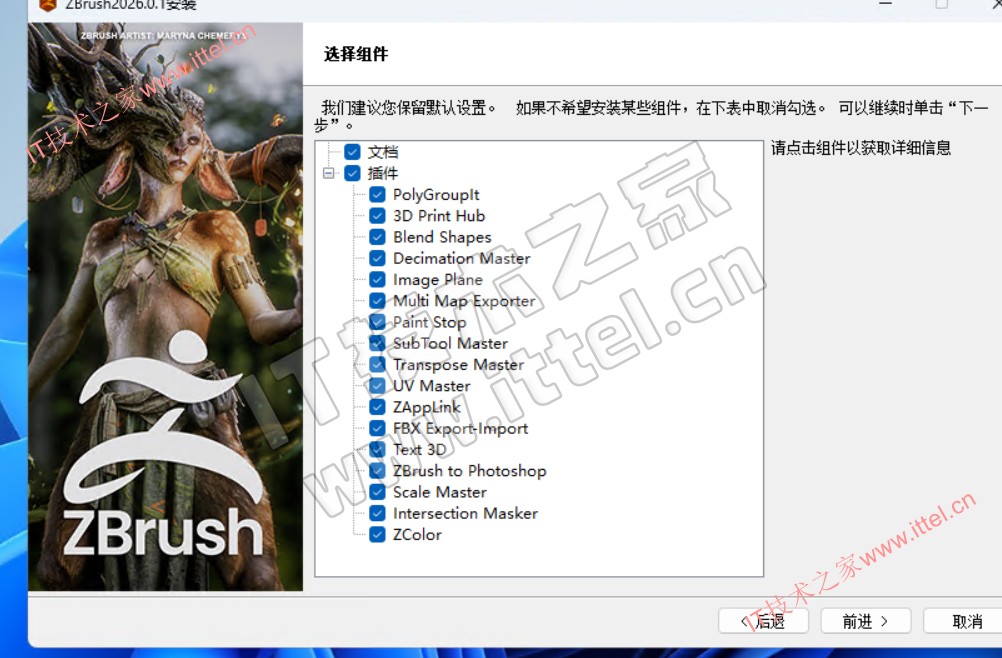Toggle the Paint Stop checkbox

(377, 322)
